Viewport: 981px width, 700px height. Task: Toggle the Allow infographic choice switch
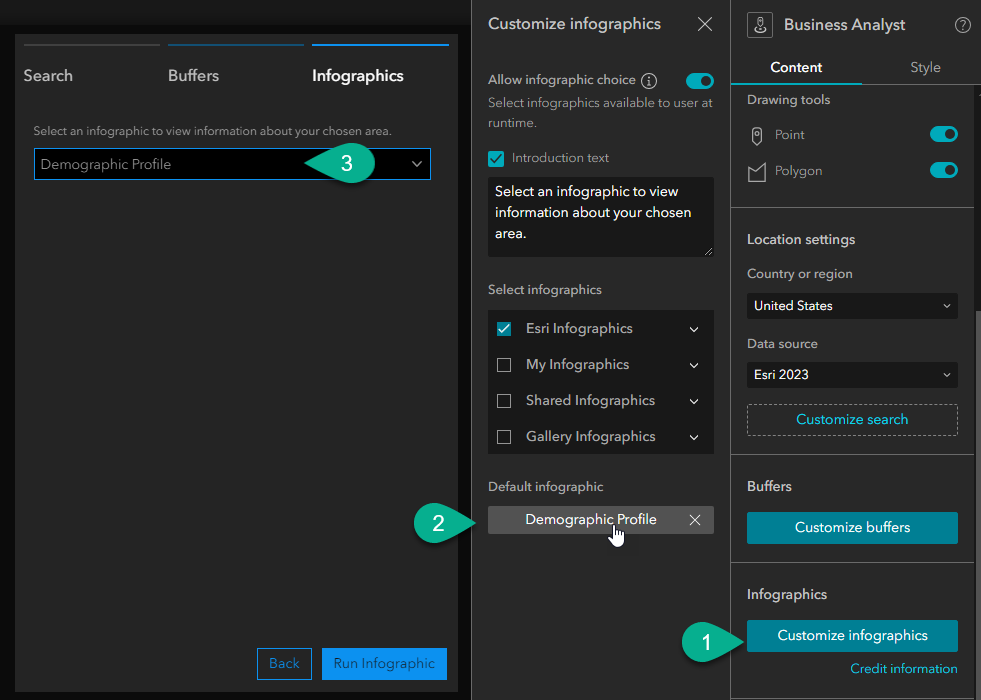(700, 81)
